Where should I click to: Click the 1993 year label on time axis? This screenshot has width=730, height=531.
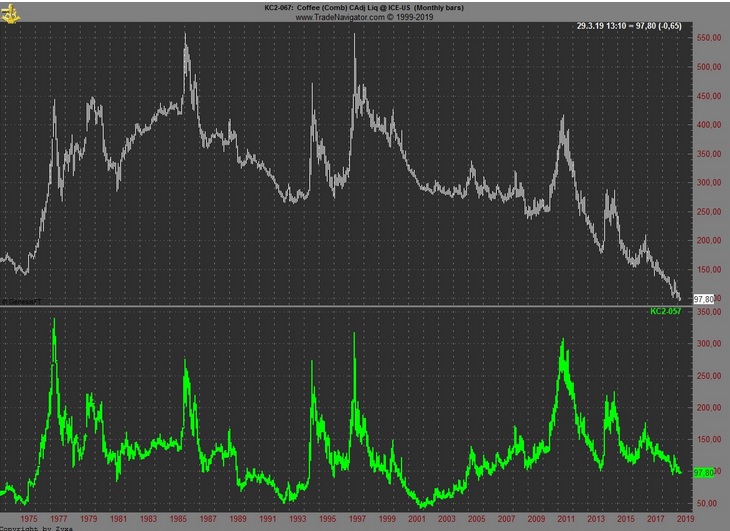point(297,519)
